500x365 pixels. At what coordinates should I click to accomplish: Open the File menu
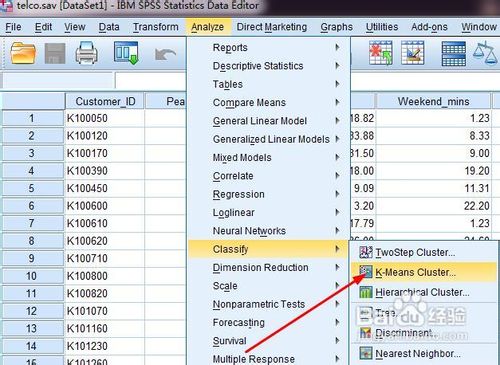click(x=13, y=27)
